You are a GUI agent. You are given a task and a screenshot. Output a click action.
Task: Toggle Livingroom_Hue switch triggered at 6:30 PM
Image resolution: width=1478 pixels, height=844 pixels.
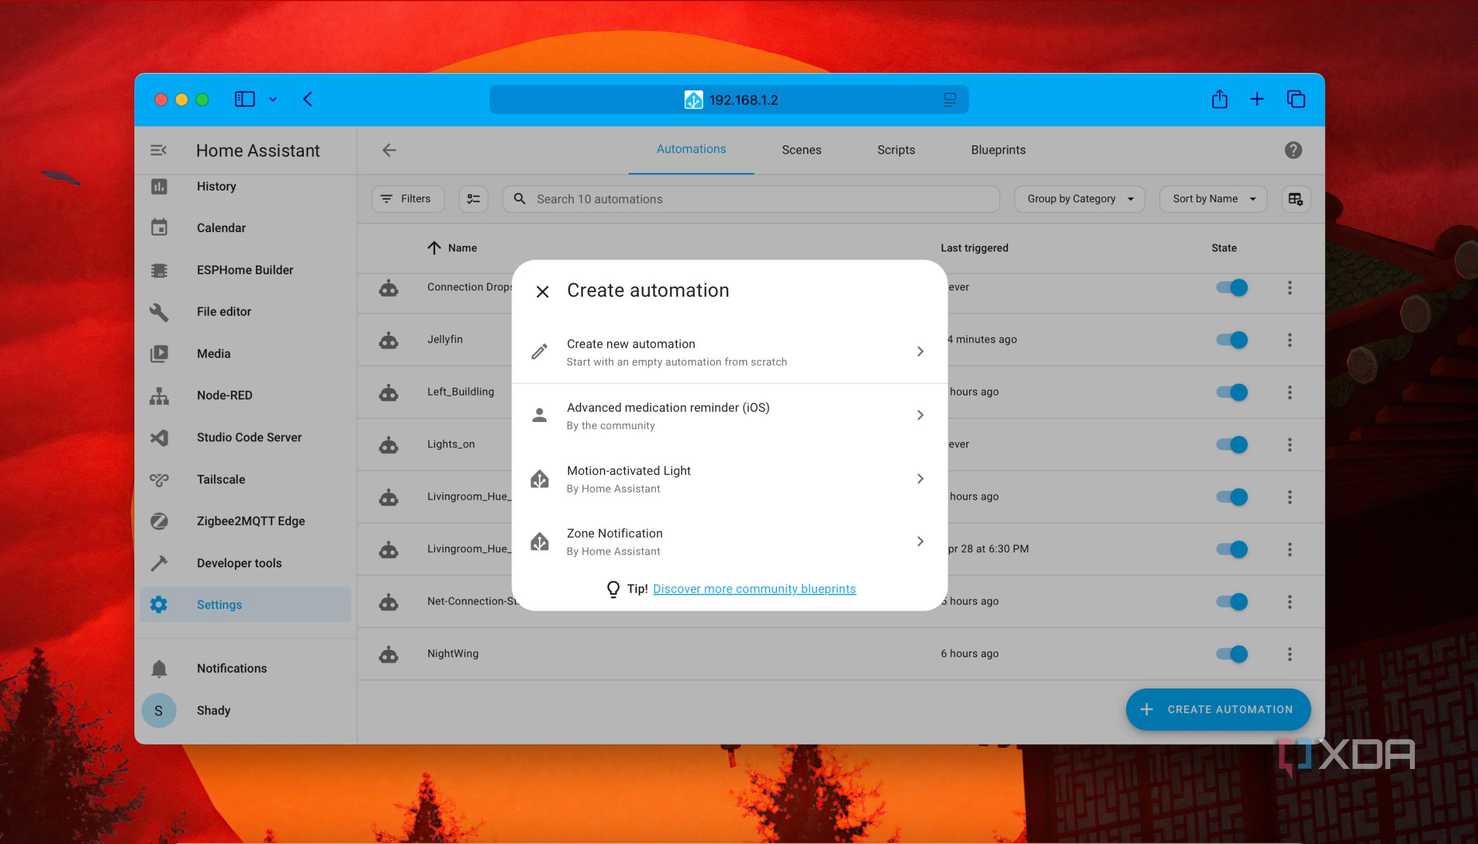pos(1232,549)
